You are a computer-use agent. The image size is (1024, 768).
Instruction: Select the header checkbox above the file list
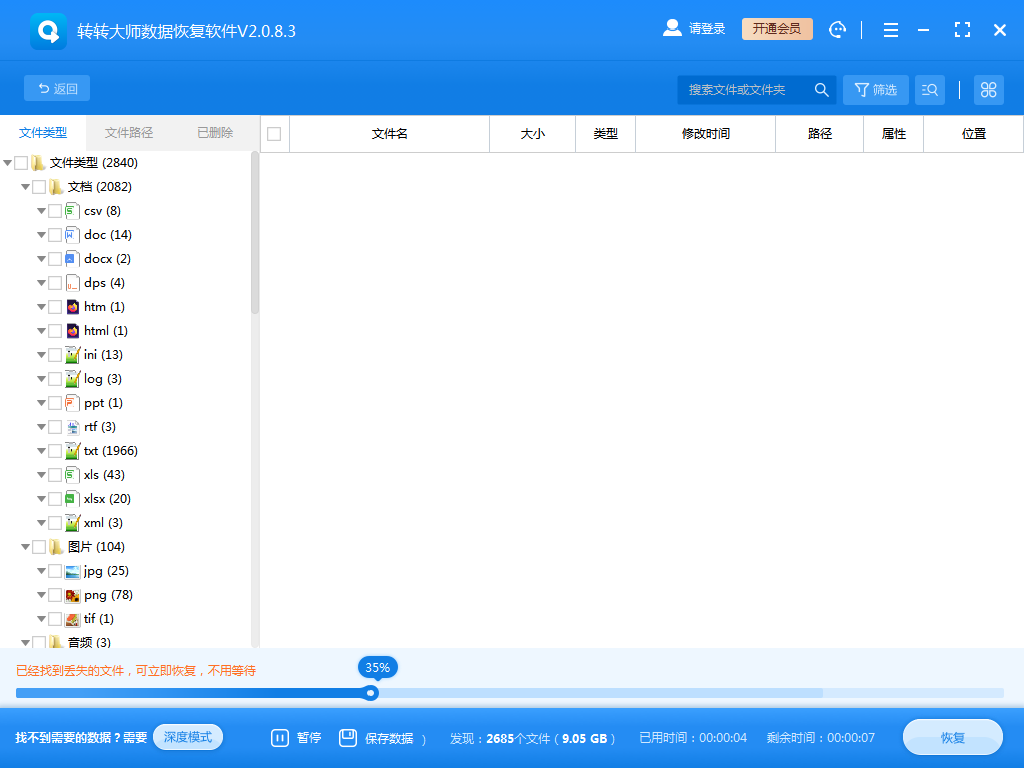(273, 133)
